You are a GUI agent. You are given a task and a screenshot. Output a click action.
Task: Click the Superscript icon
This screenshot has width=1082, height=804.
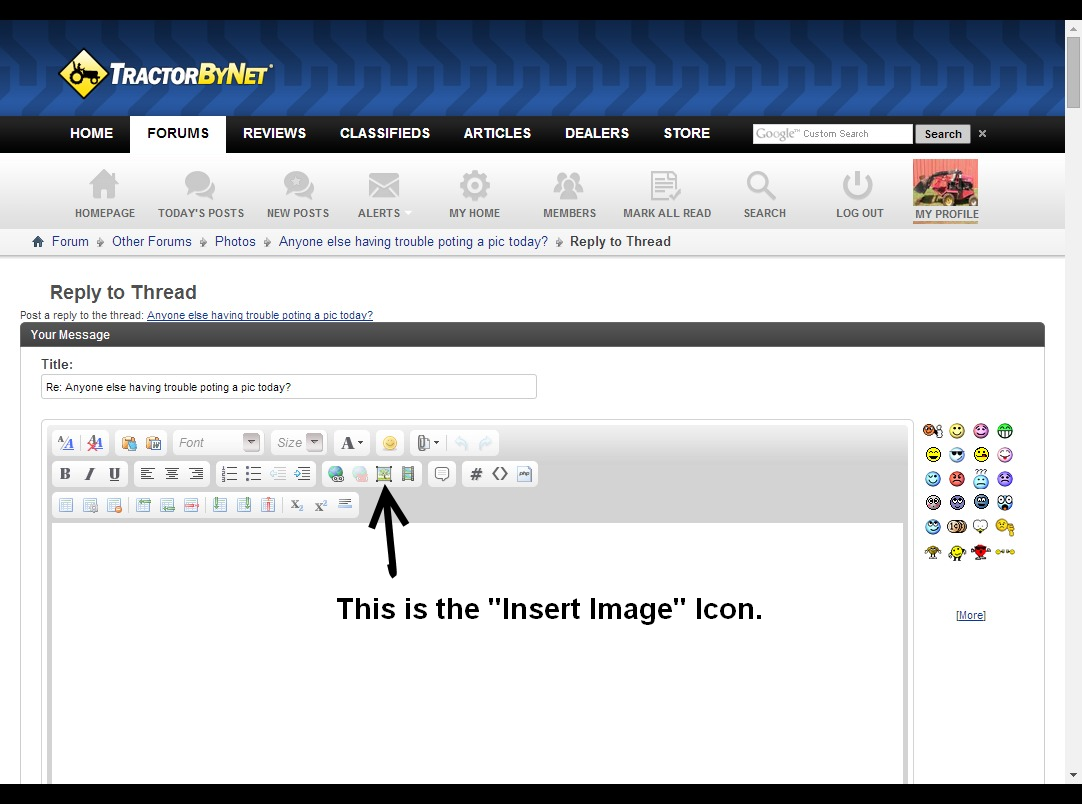321,505
